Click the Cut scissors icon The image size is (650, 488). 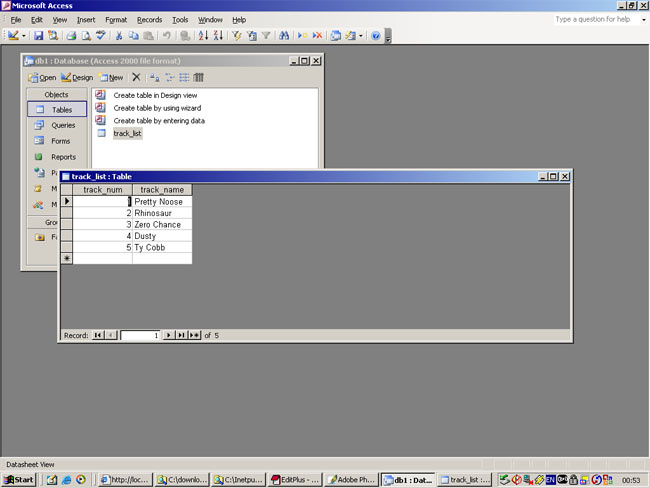pyautogui.click(x=119, y=36)
